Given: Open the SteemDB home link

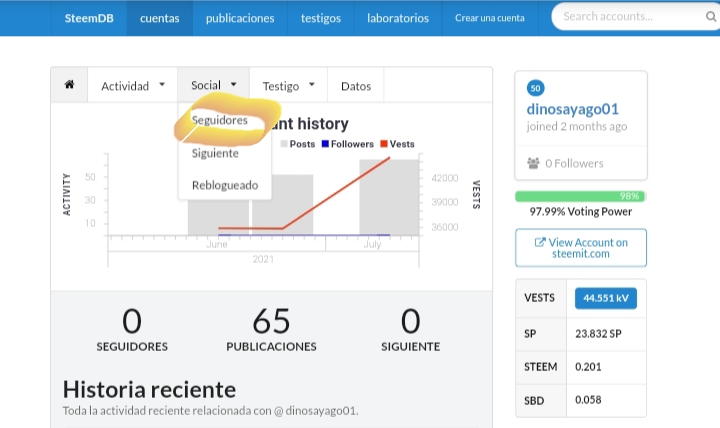Looking at the screenshot, I should (89, 18).
